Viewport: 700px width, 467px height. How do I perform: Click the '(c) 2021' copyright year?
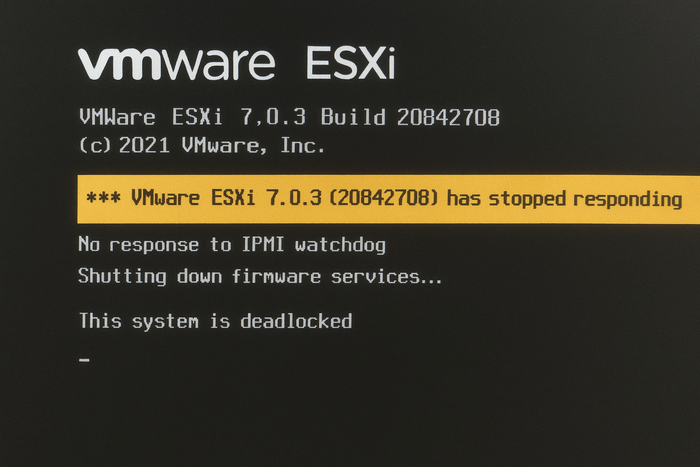[x=125, y=146]
